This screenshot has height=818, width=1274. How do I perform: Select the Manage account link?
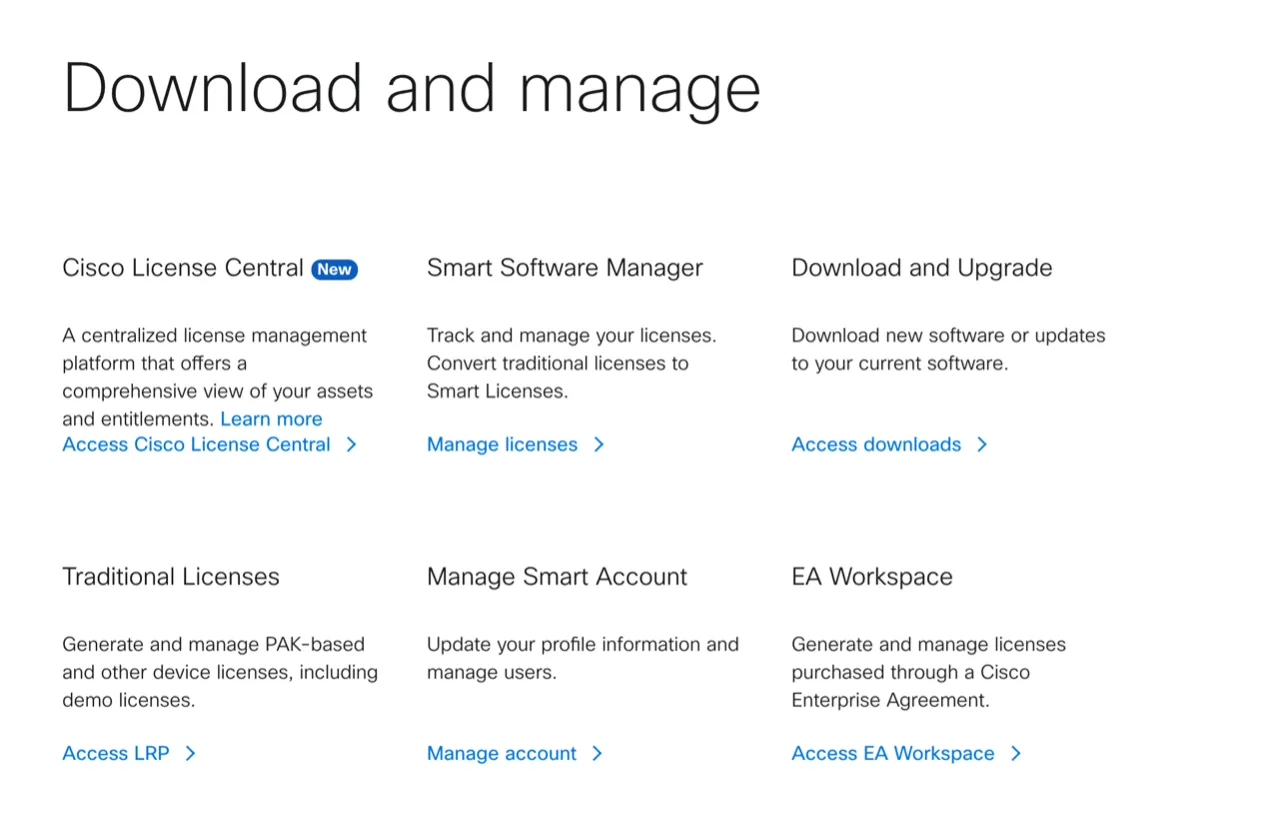pos(502,754)
